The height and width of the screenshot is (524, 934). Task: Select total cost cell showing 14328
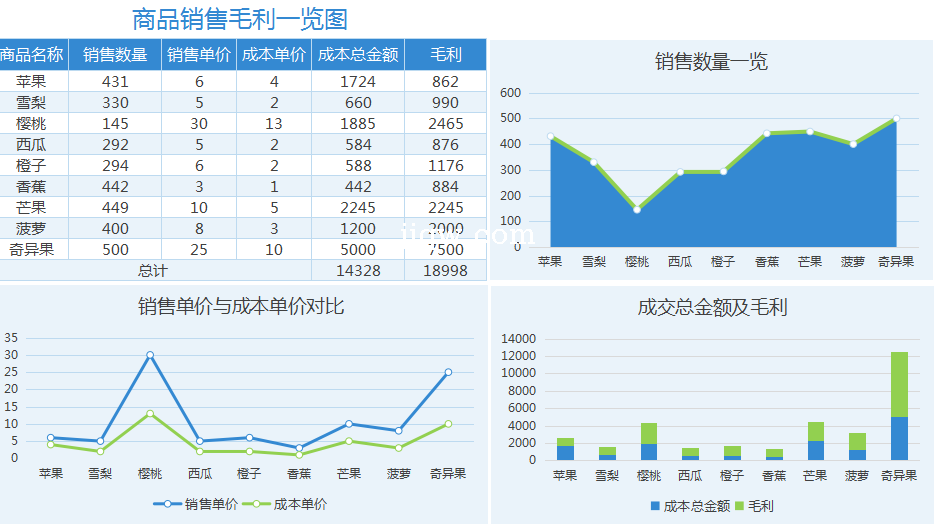click(358, 271)
